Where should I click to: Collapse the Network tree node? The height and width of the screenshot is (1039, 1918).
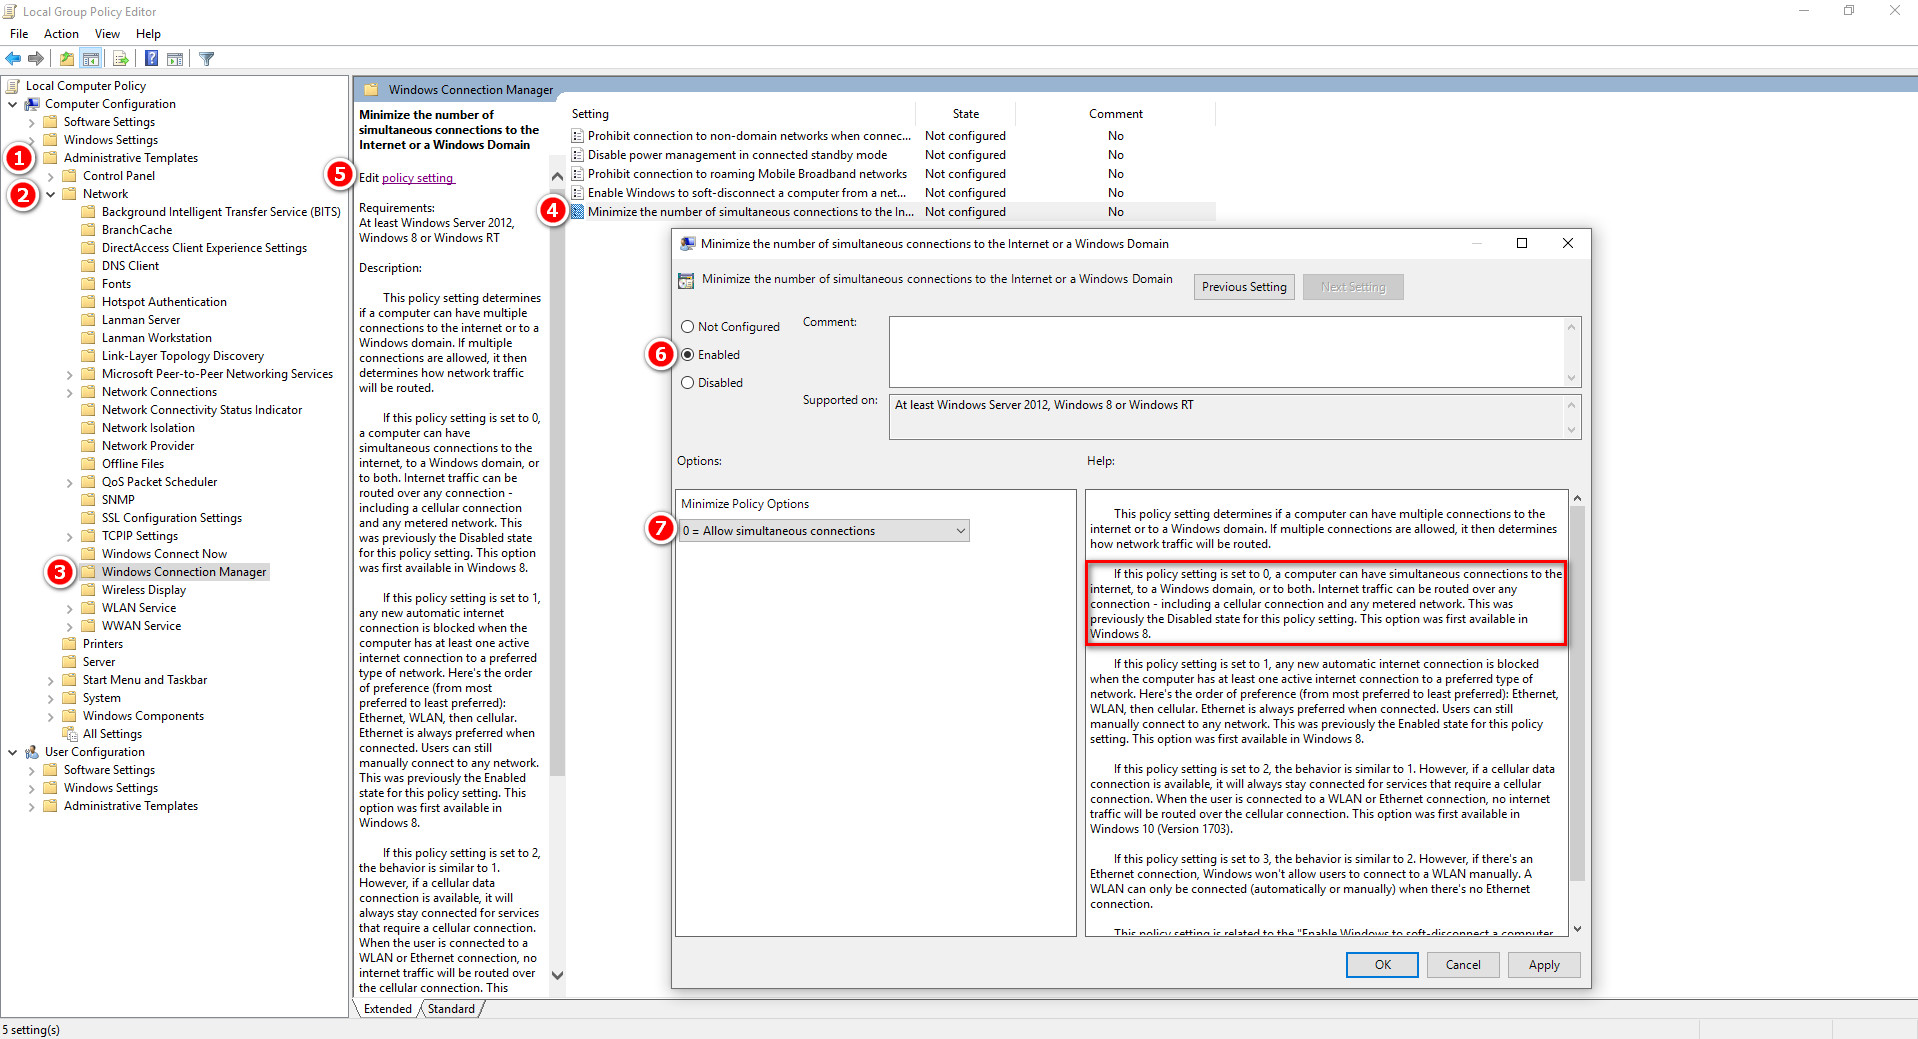50,194
